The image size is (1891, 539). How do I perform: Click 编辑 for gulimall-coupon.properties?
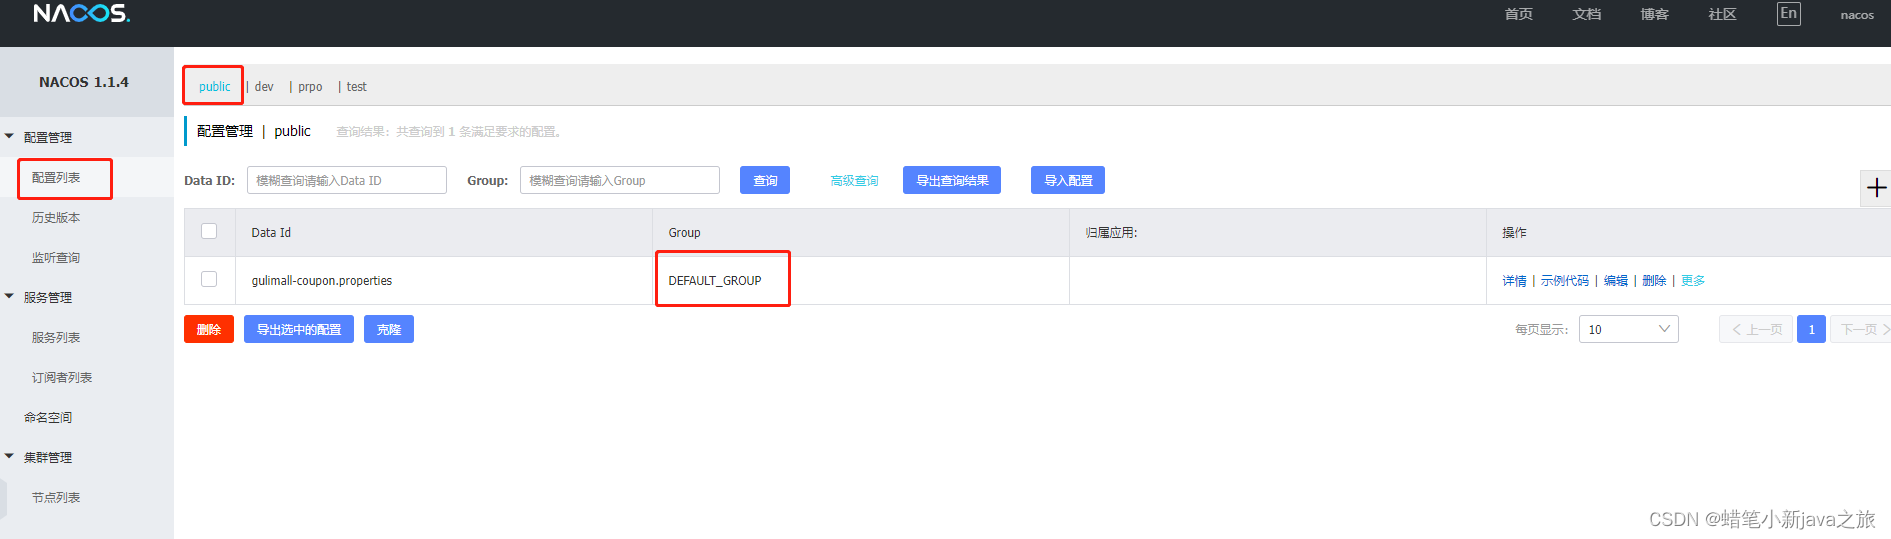[1616, 281]
